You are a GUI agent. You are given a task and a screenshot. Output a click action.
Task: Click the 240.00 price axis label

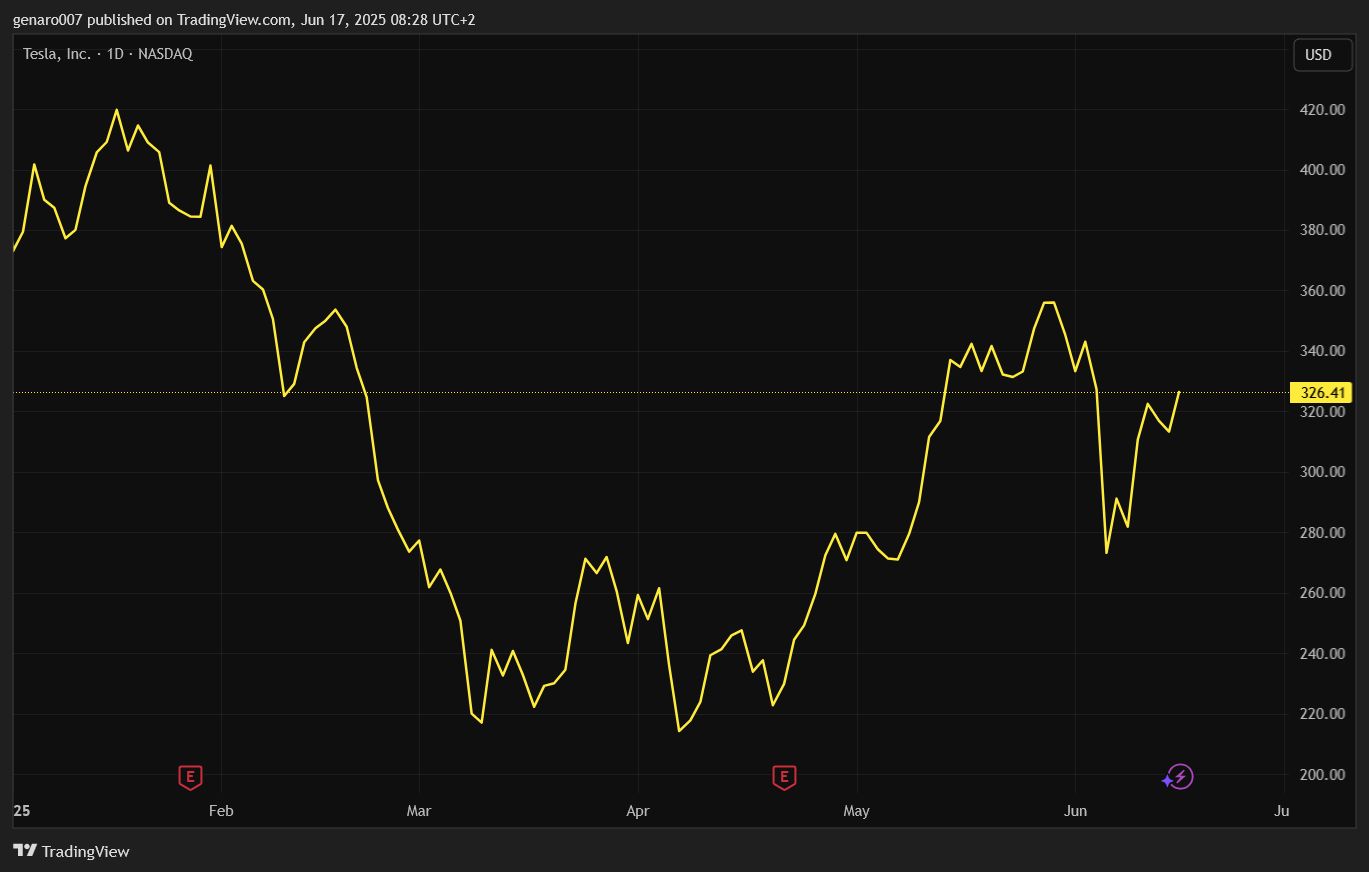[1322, 654]
